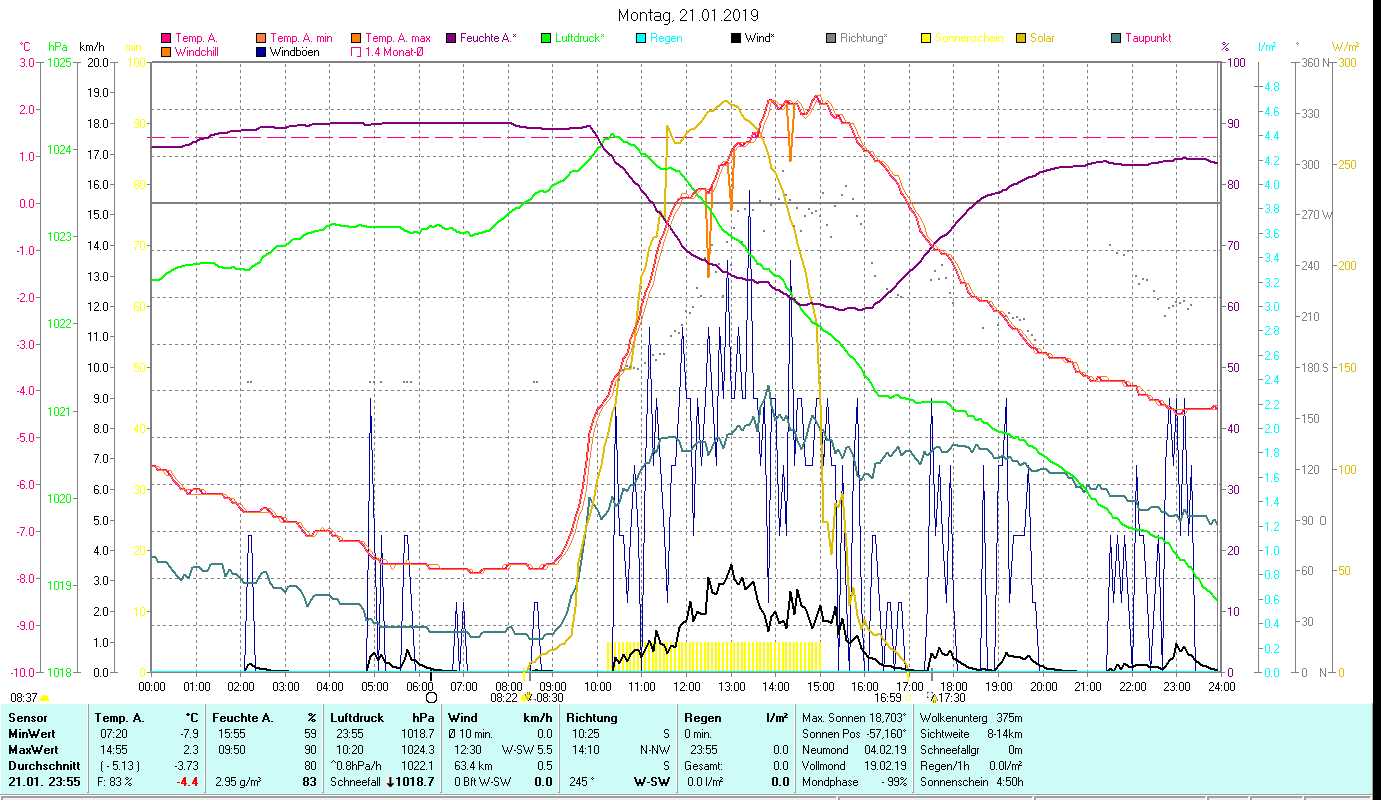Screen dimensions: 1381x800
Task: Click the 'Sichtweite' visibility row
Action: click(971, 734)
